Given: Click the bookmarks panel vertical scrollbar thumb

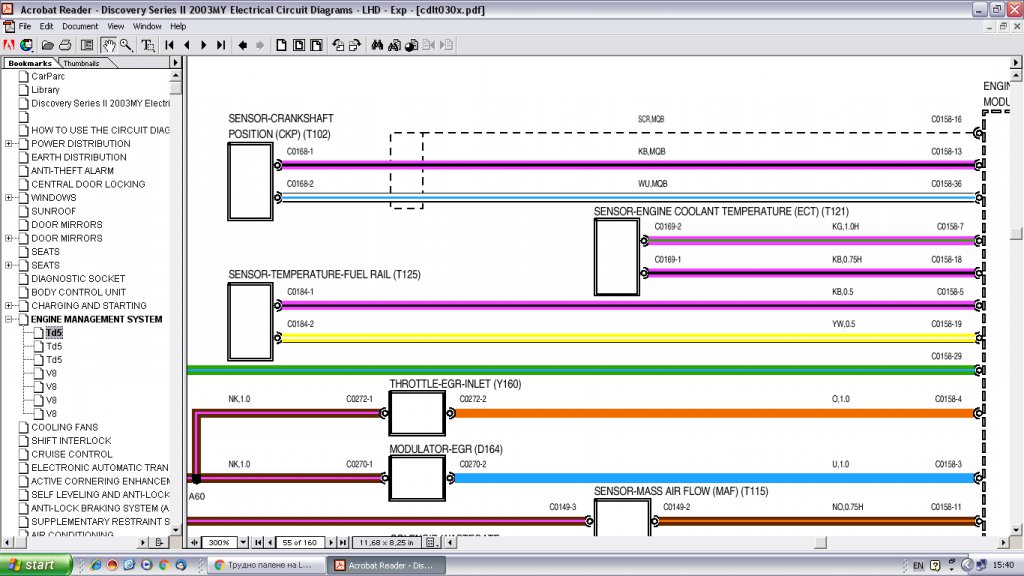Looking at the screenshot, I should tap(175, 88).
